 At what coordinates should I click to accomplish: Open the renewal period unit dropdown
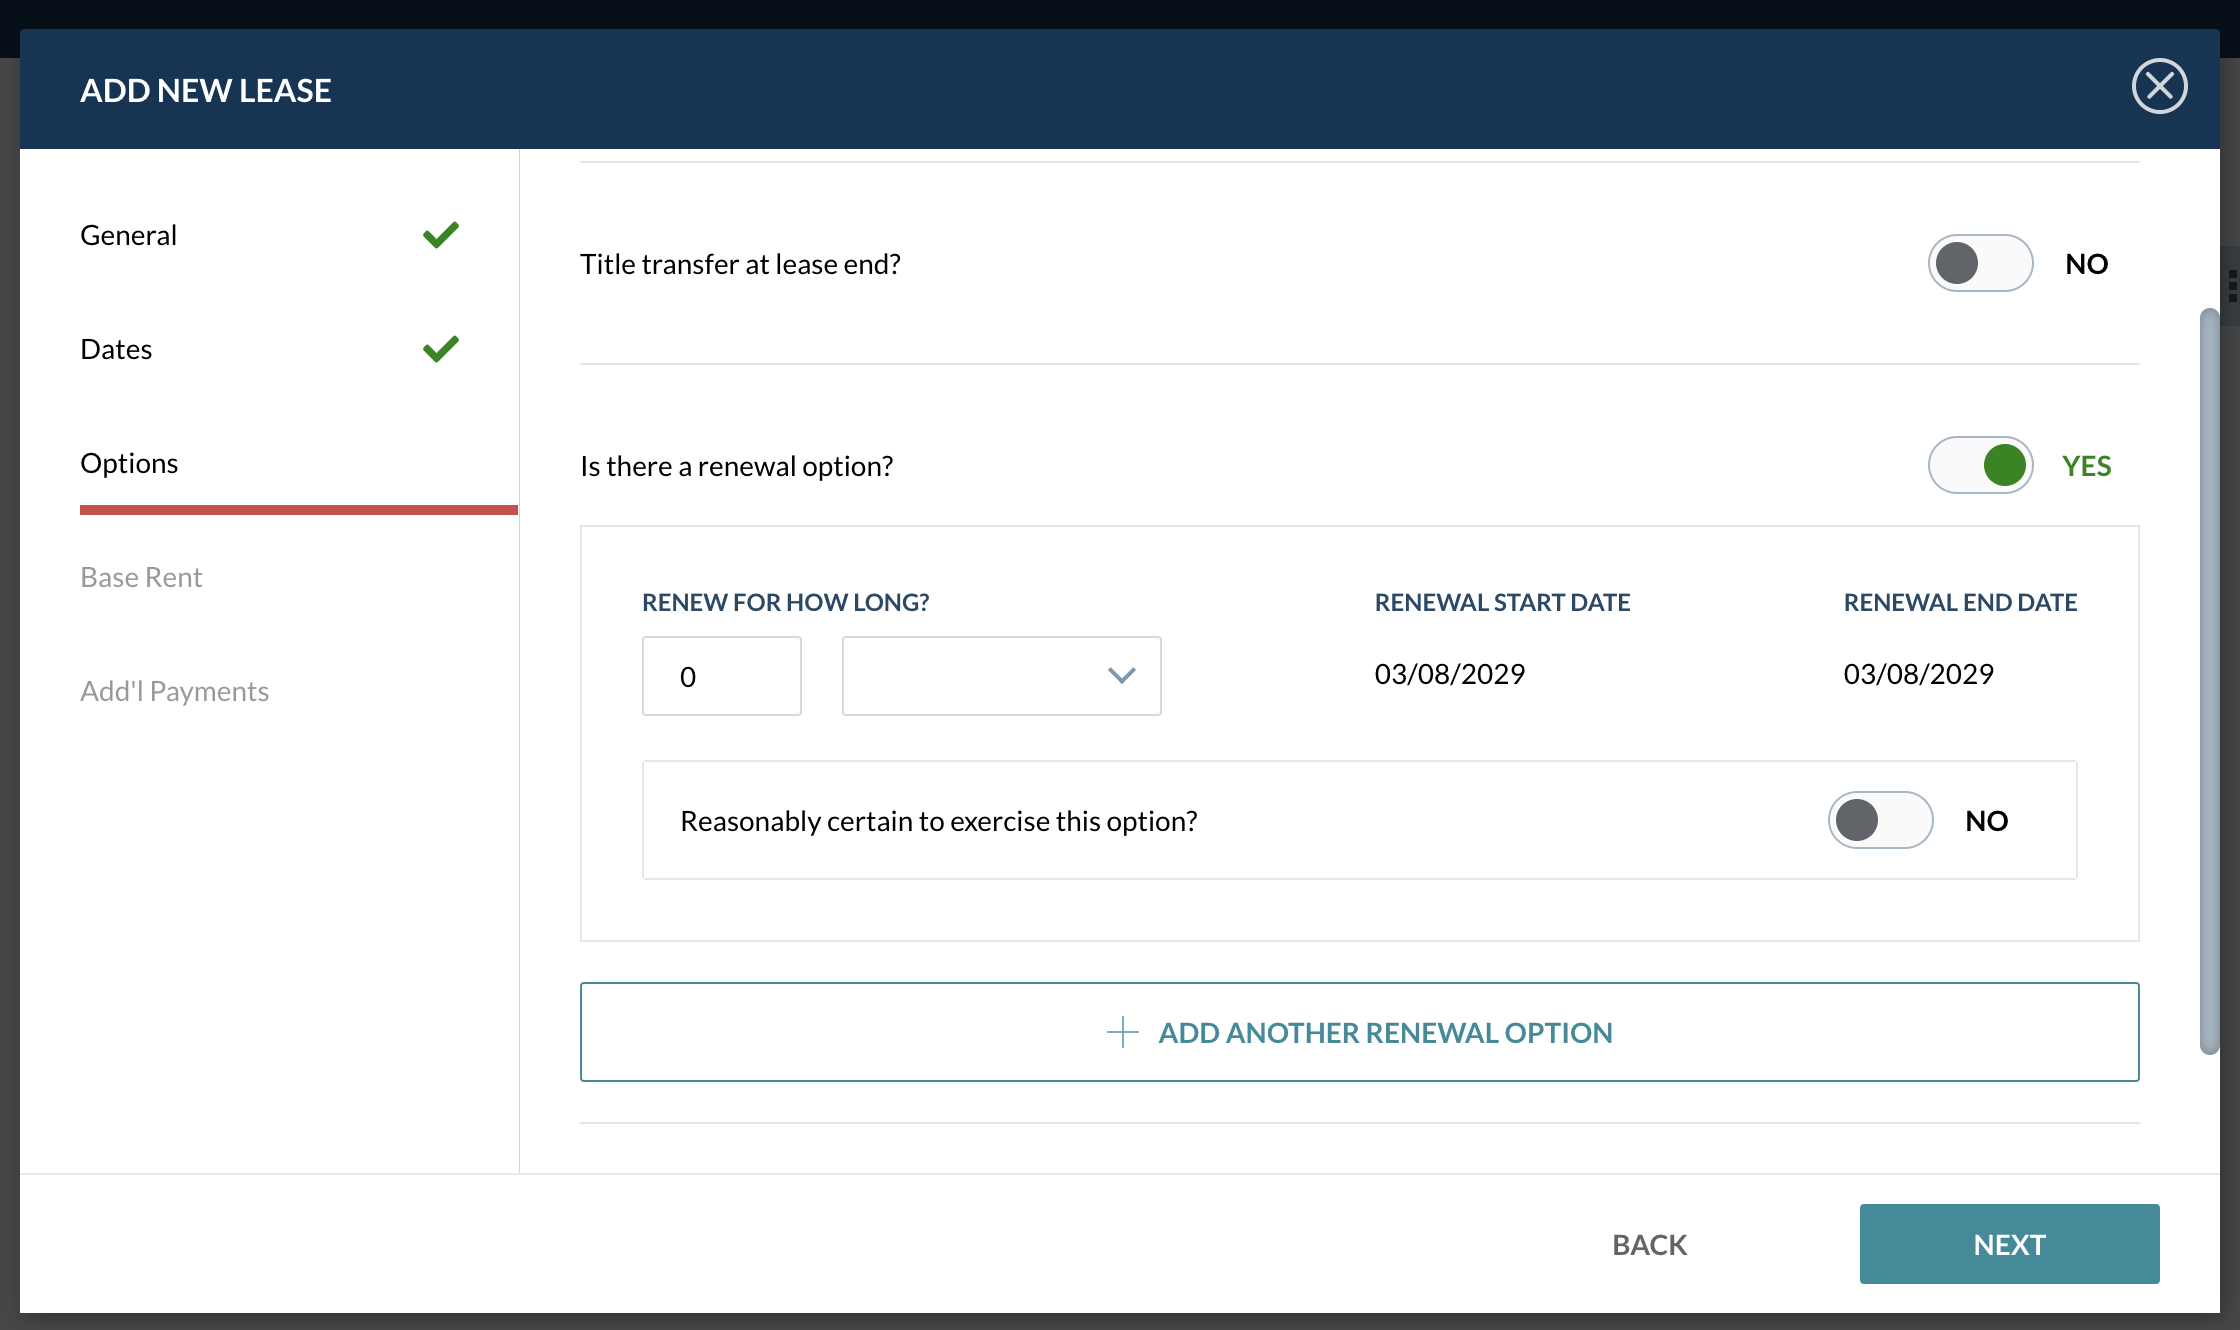1000,676
